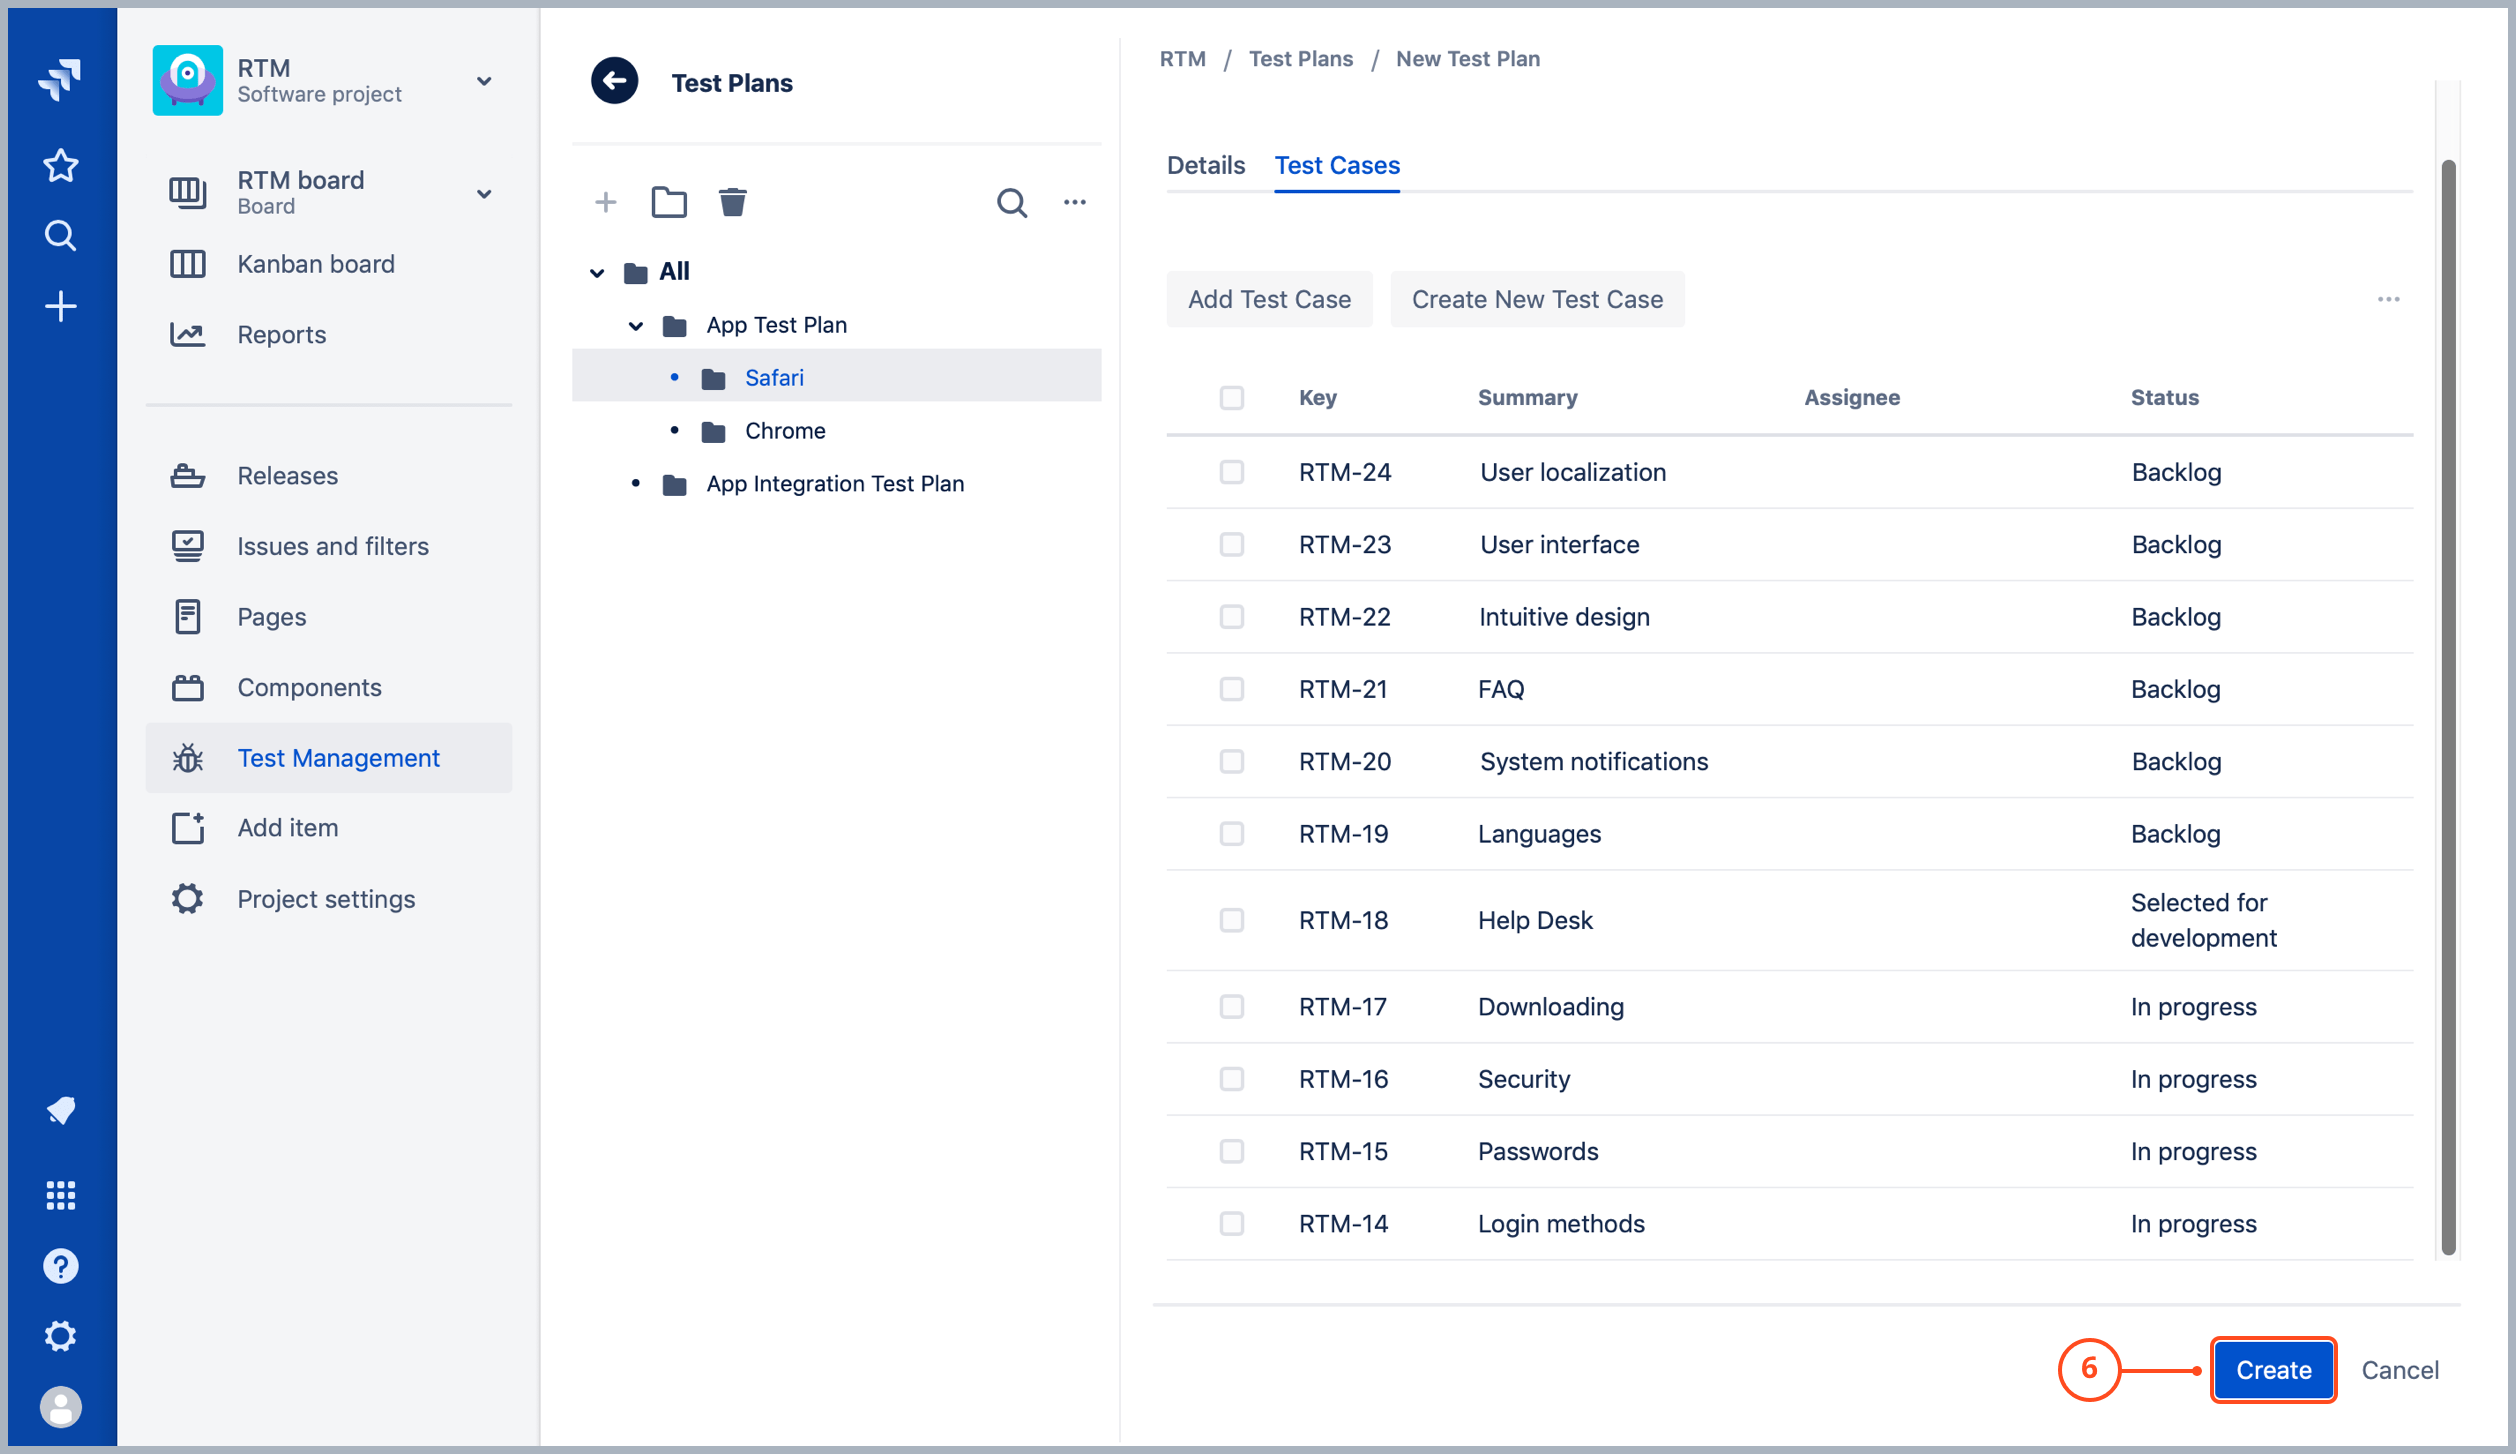Click the trash delete icon in Test Plans toolbar
The width and height of the screenshot is (2516, 1454).
point(732,202)
